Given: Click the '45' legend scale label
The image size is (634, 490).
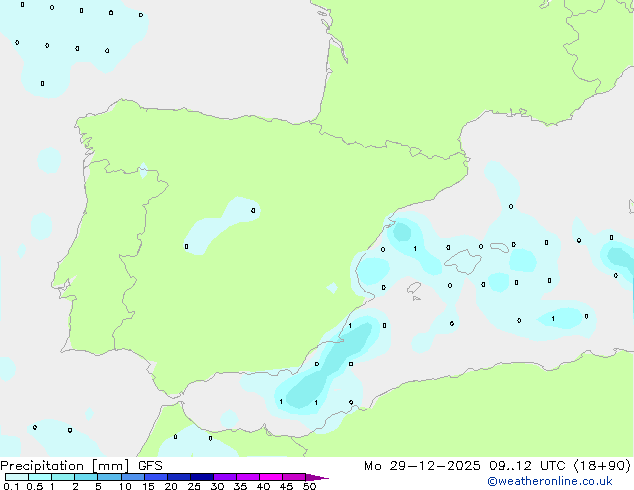Looking at the screenshot, I should [x=286, y=486].
